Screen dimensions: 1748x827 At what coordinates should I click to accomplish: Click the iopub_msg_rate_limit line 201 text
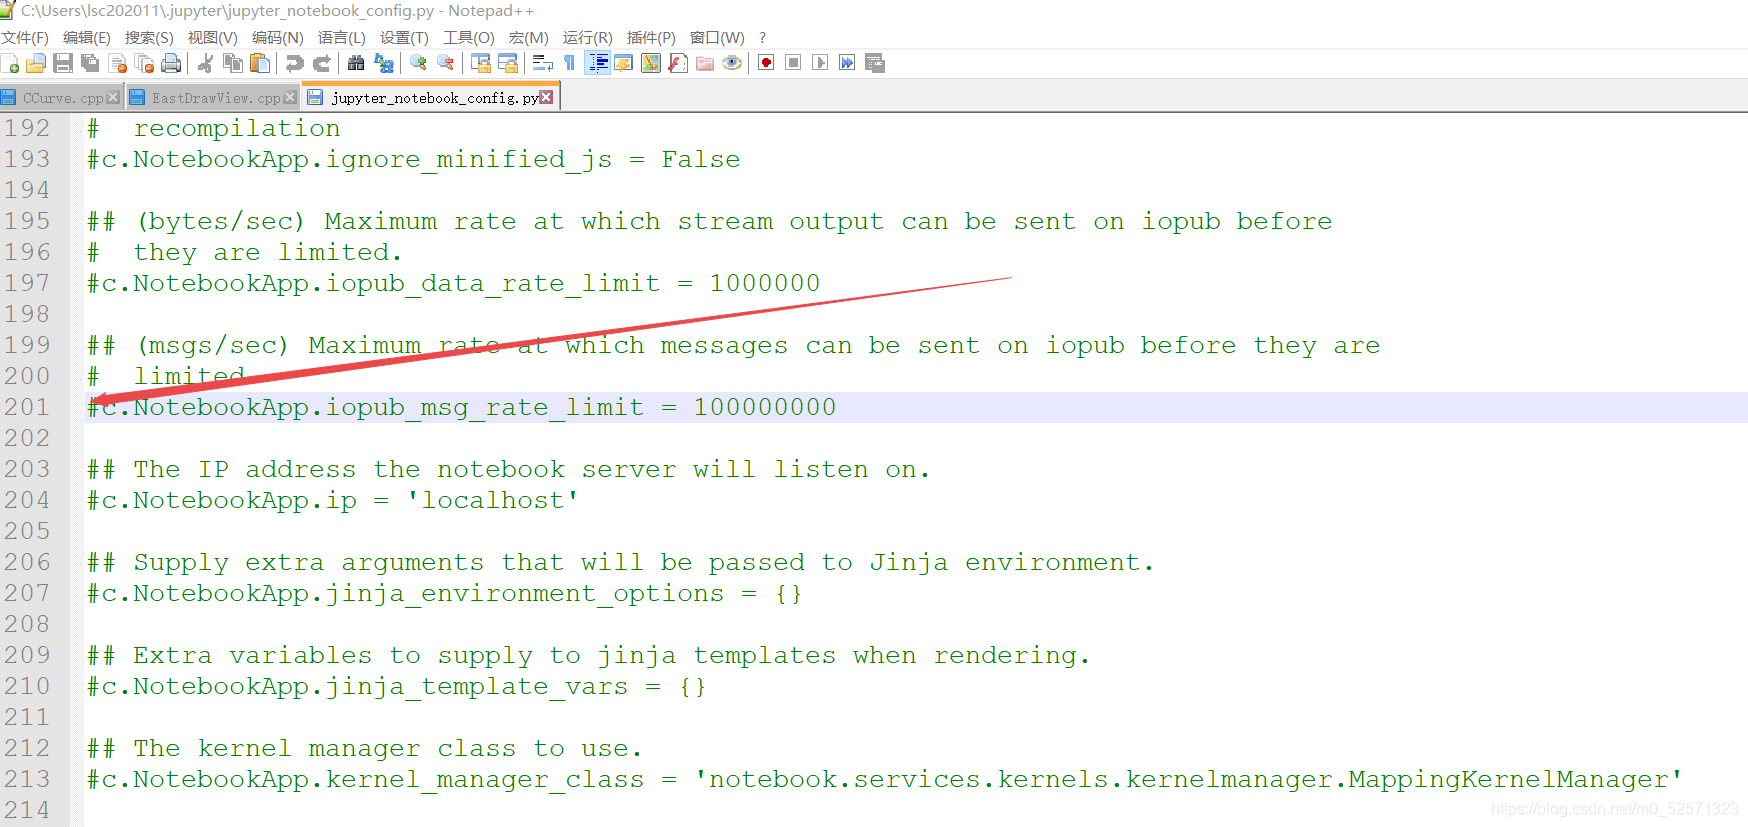pos(461,407)
